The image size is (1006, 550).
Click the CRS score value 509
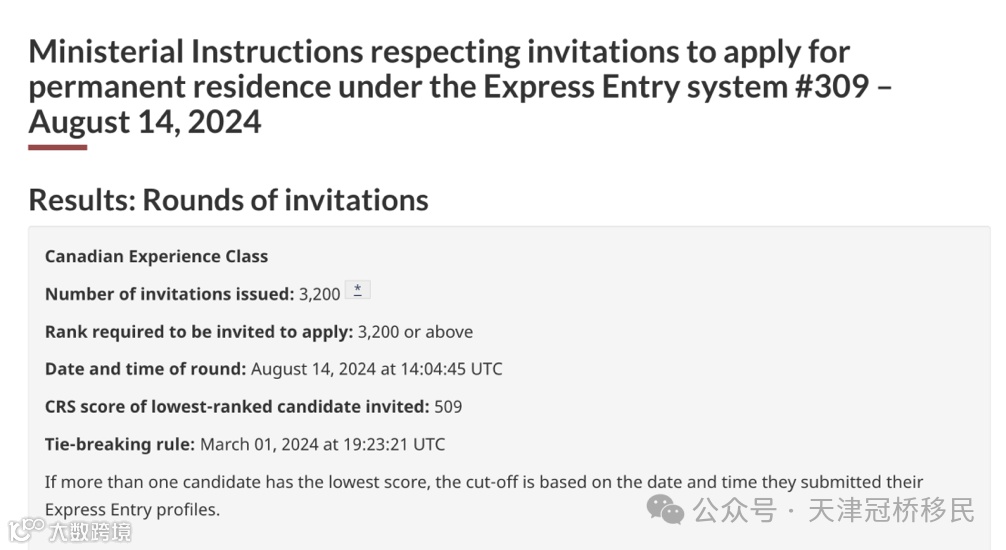click(x=448, y=407)
